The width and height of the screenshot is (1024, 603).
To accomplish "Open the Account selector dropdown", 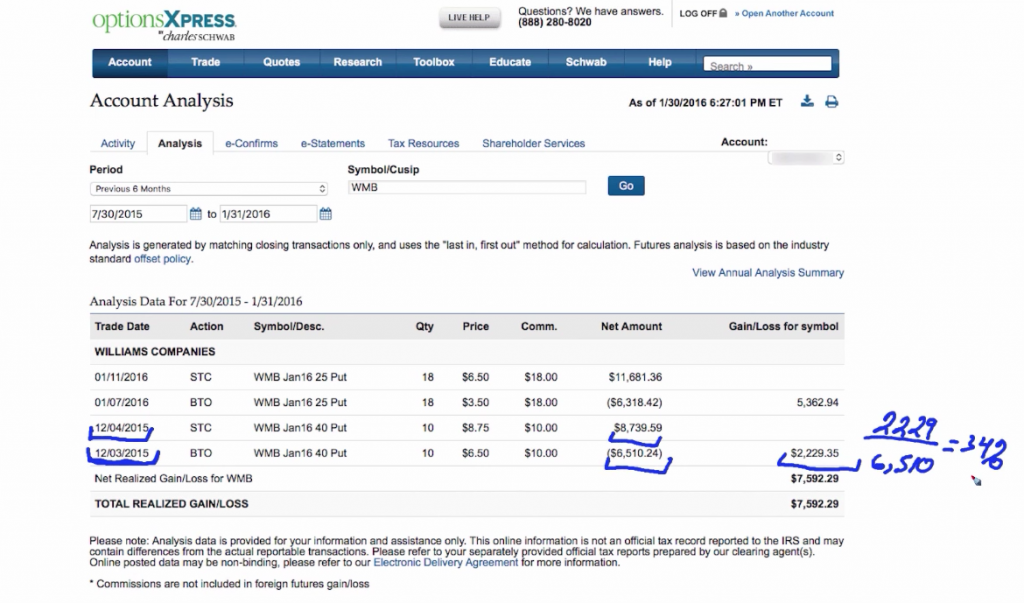I will coord(806,157).
